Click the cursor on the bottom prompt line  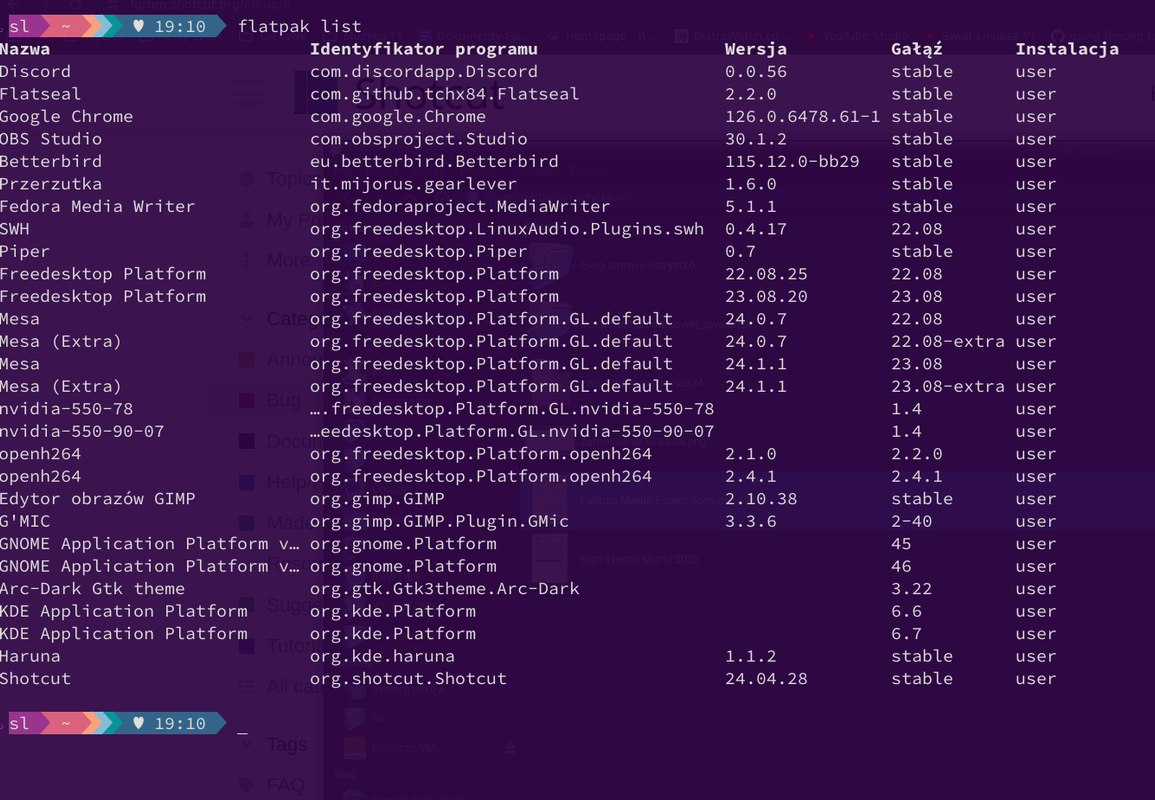pos(242,732)
